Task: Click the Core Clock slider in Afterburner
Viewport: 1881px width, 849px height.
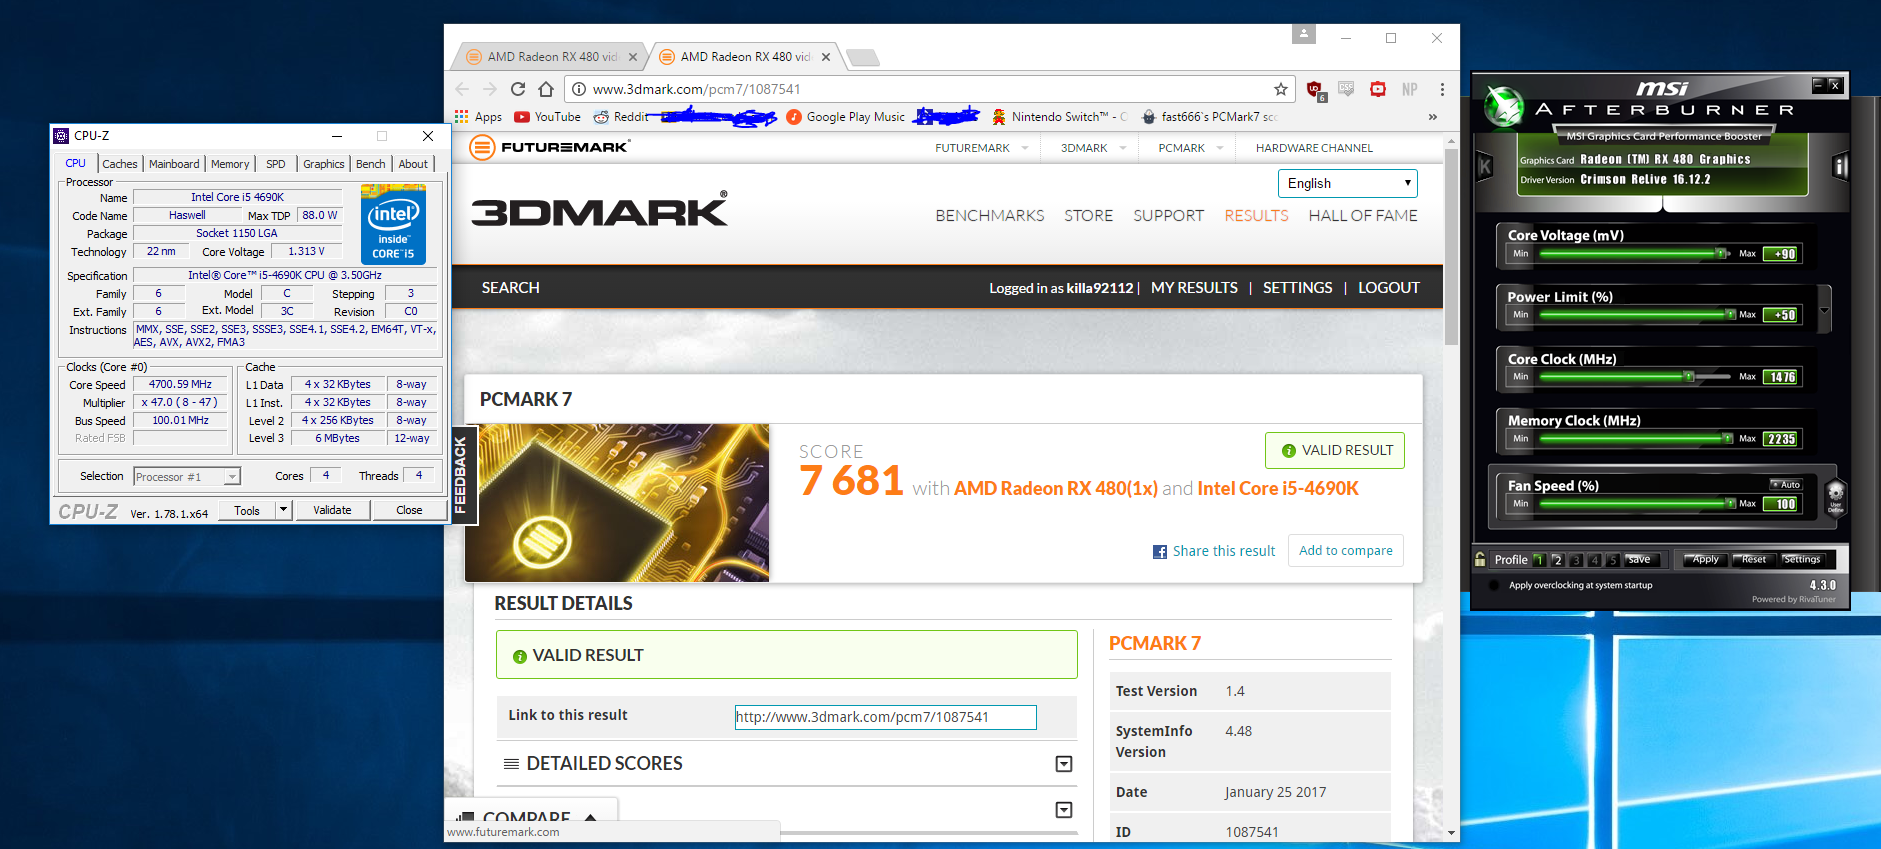Action: pyautogui.click(x=1635, y=377)
